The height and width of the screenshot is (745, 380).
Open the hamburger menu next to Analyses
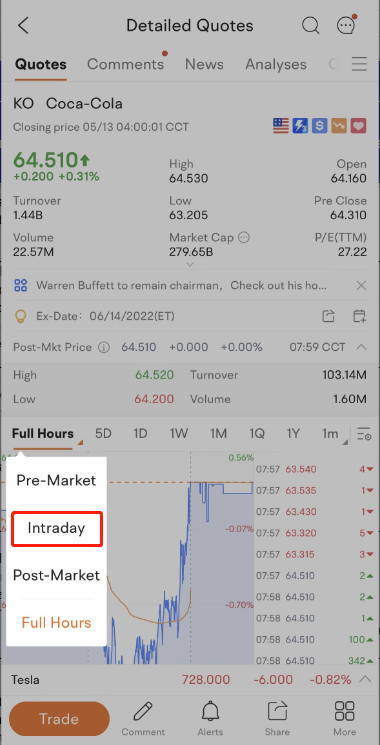(x=360, y=64)
